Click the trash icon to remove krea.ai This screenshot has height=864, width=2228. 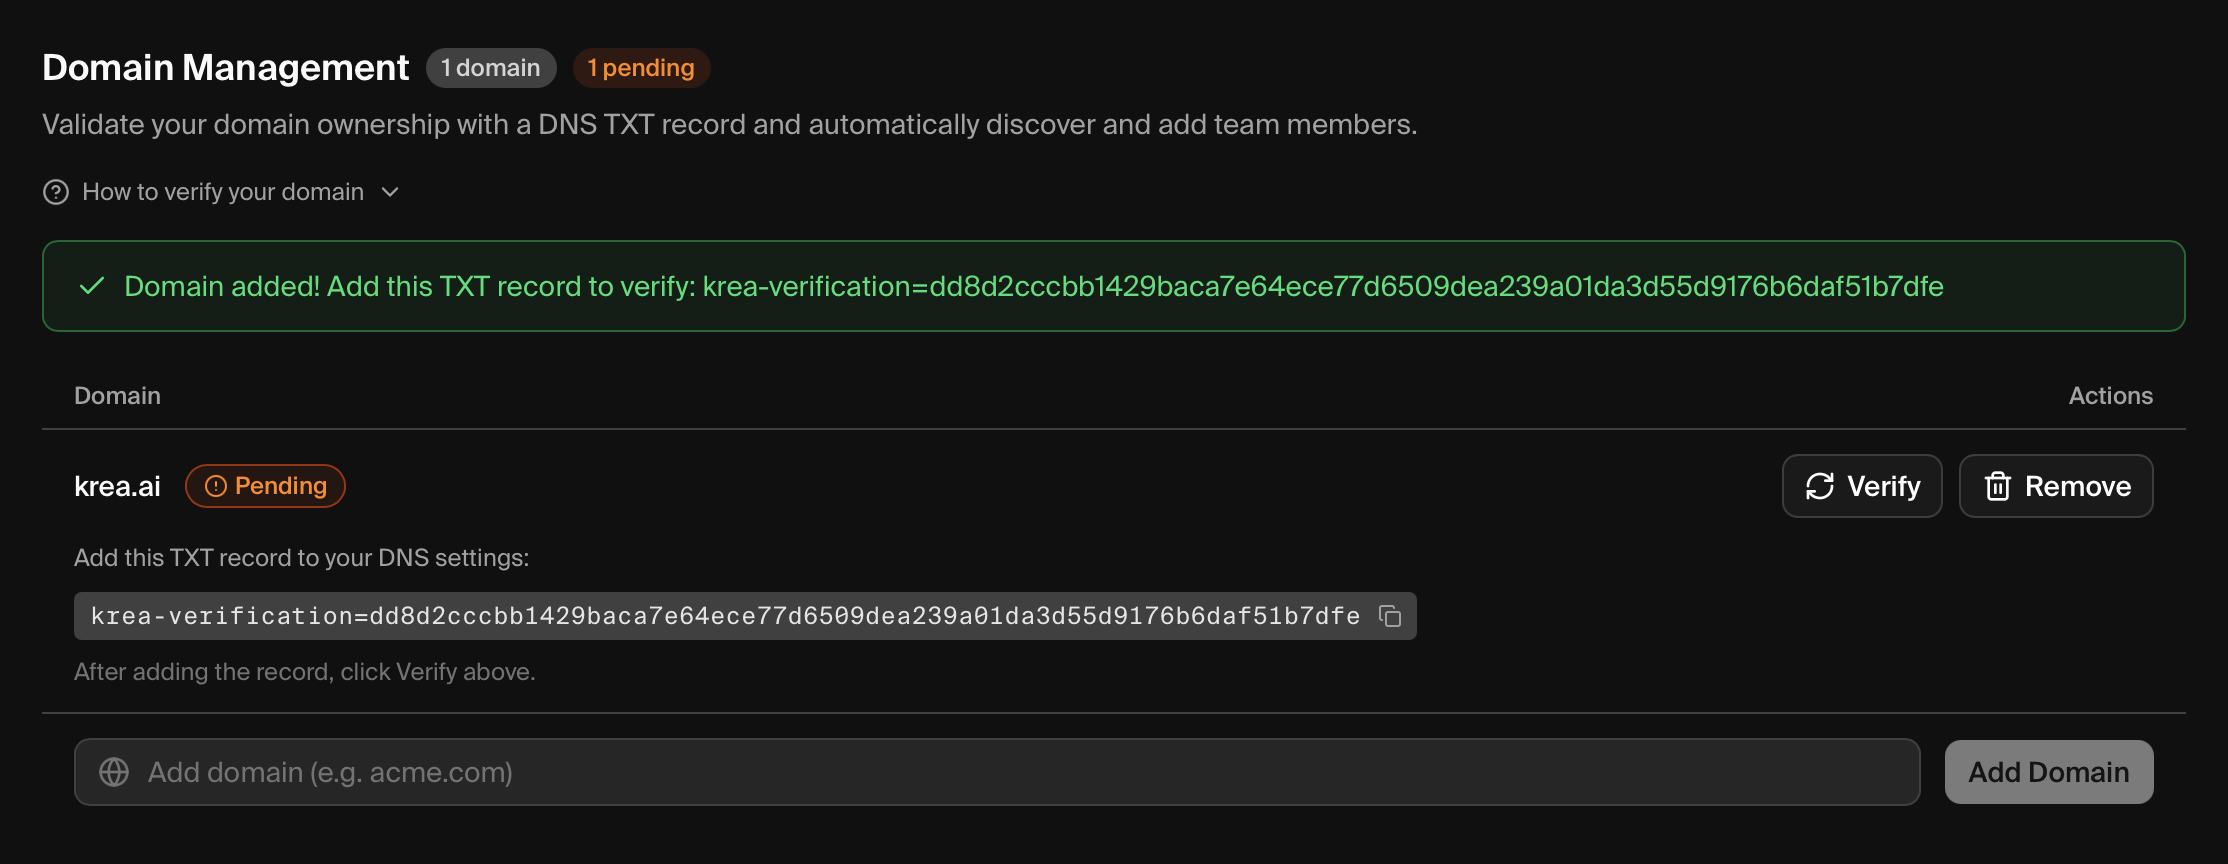(x=1998, y=486)
